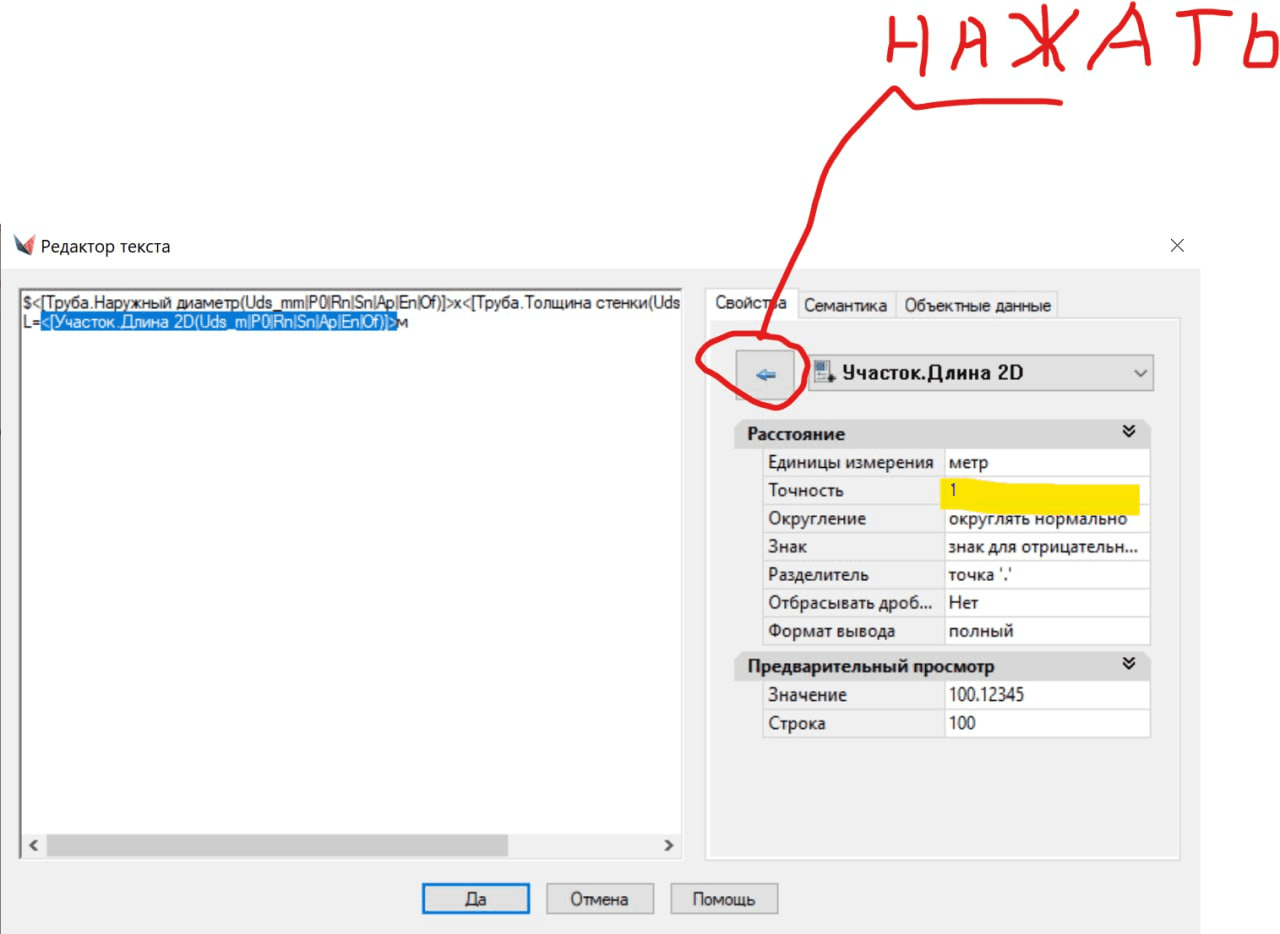Click the highlighted Участок.Длина 2D text expression
1280x934 pixels.
click(219, 322)
